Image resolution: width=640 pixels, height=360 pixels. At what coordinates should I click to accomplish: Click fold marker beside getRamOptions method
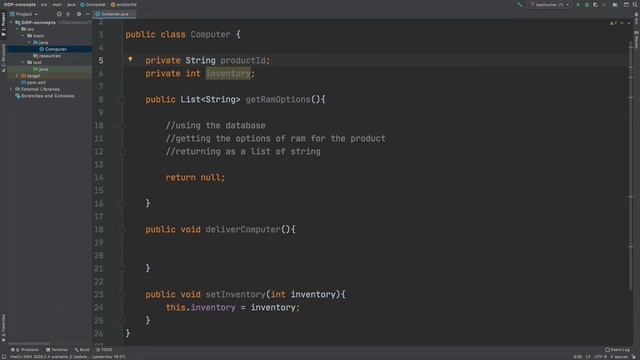122,99
